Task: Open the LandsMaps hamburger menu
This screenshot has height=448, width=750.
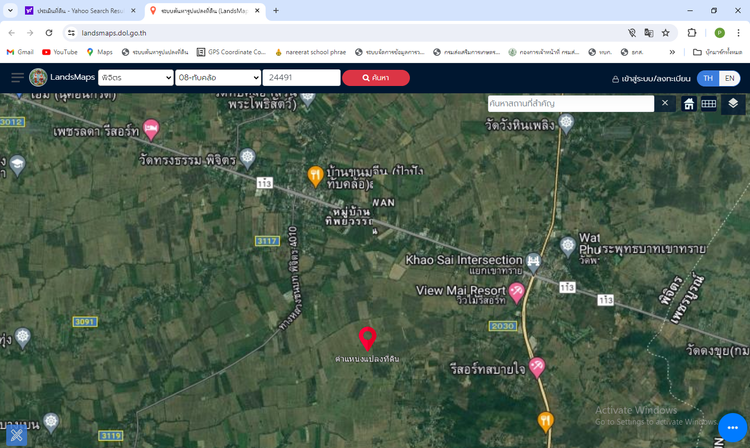Action: point(17,78)
